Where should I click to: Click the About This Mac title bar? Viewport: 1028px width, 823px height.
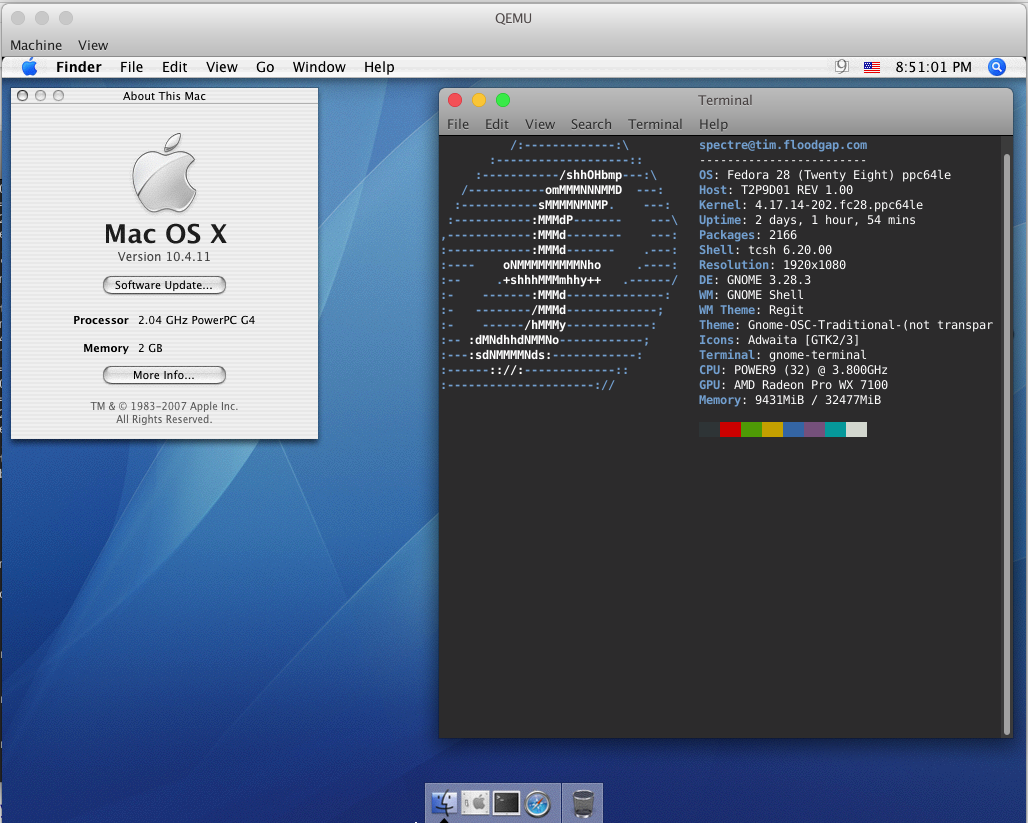[164, 96]
